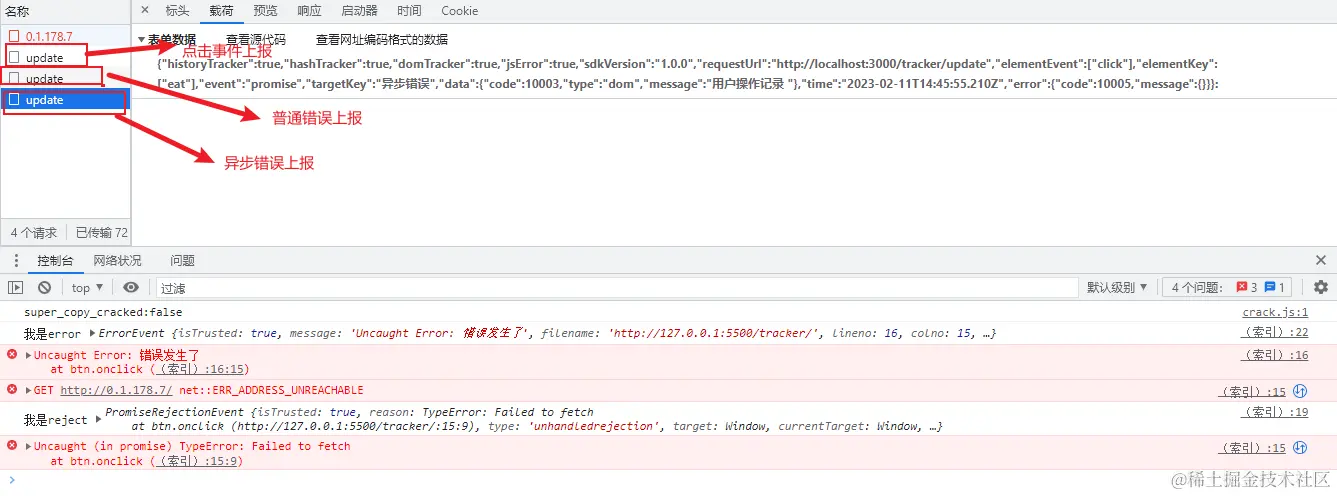Select the highlighted update request row
This screenshot has width=1337, height=496.
tap(65, 100)
